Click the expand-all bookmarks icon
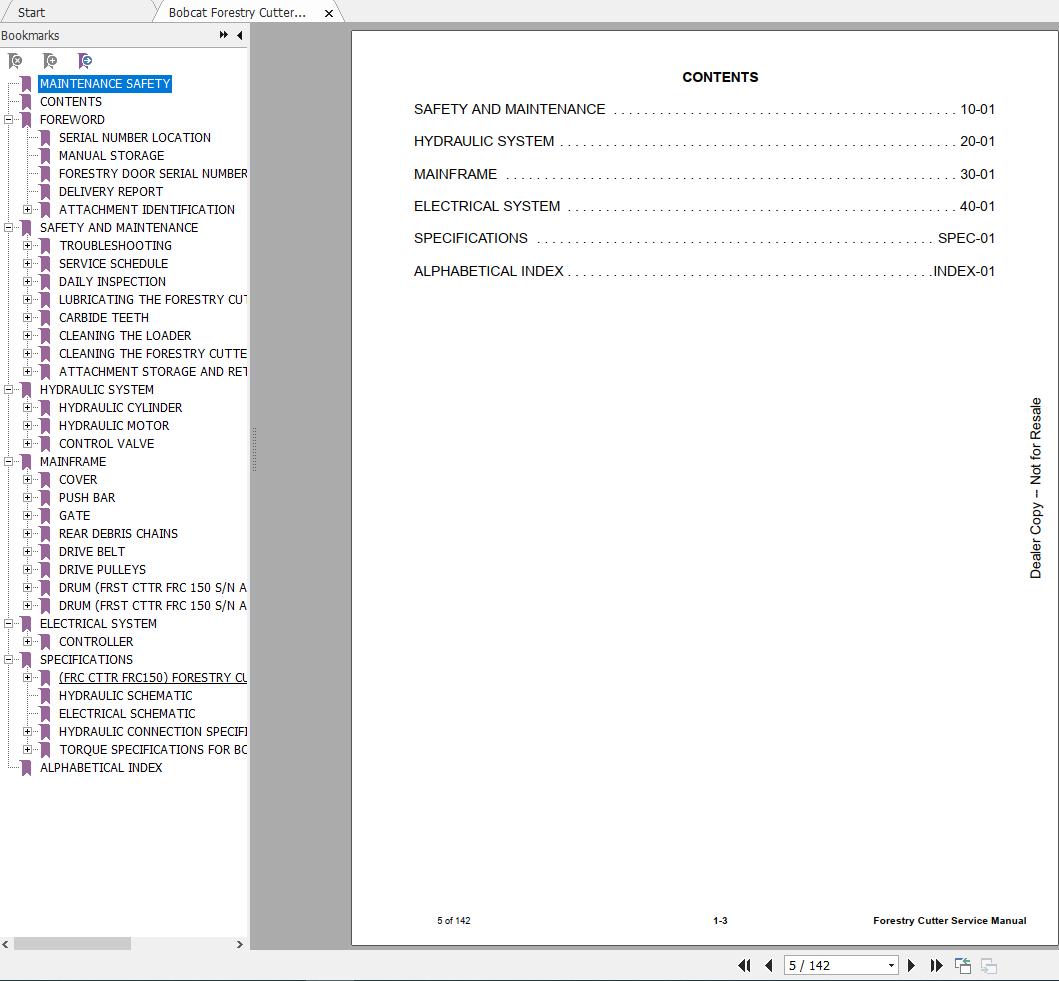 tap(50, 61)
